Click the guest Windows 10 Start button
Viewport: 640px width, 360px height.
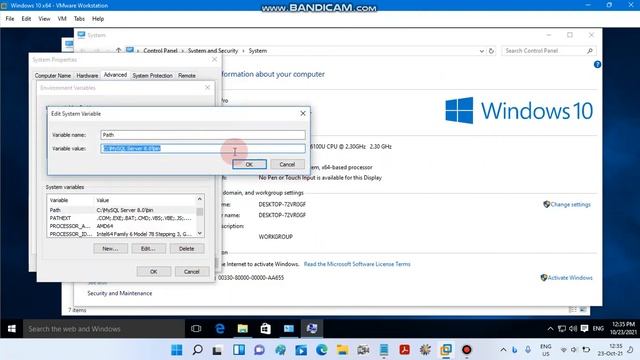[11, 329]
